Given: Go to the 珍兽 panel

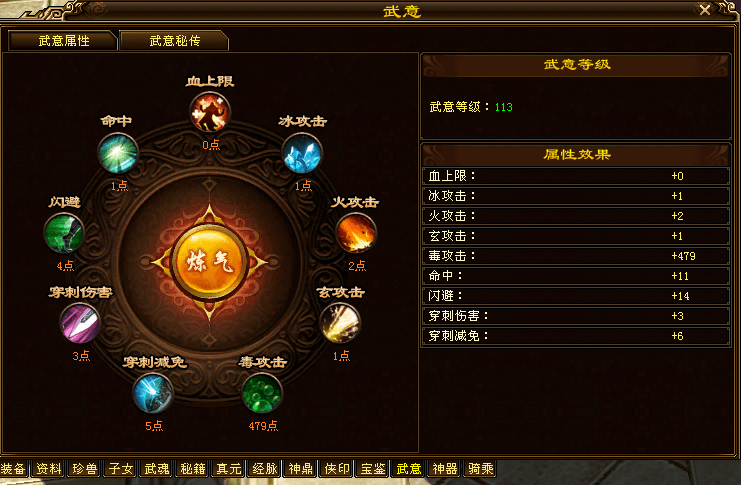Looking at the screenshot, I should coord(85,468).
